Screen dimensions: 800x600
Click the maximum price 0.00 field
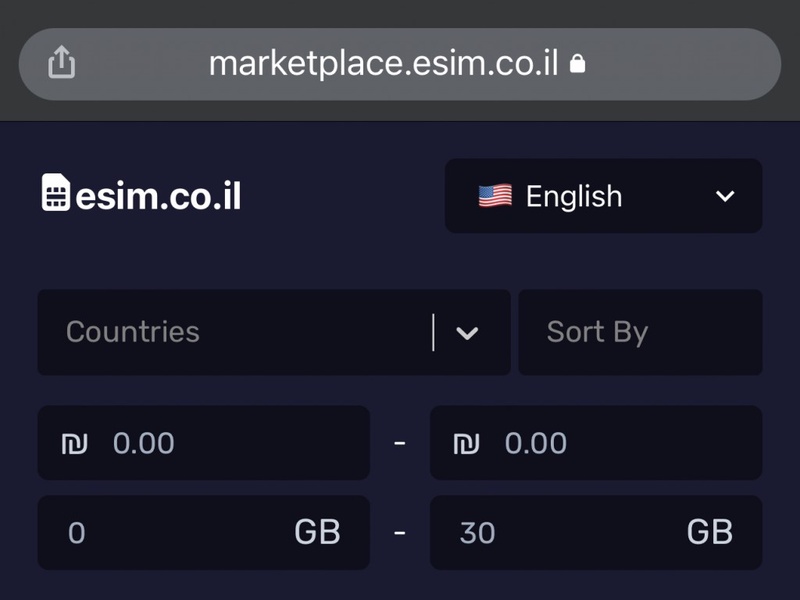pos(596,443)
